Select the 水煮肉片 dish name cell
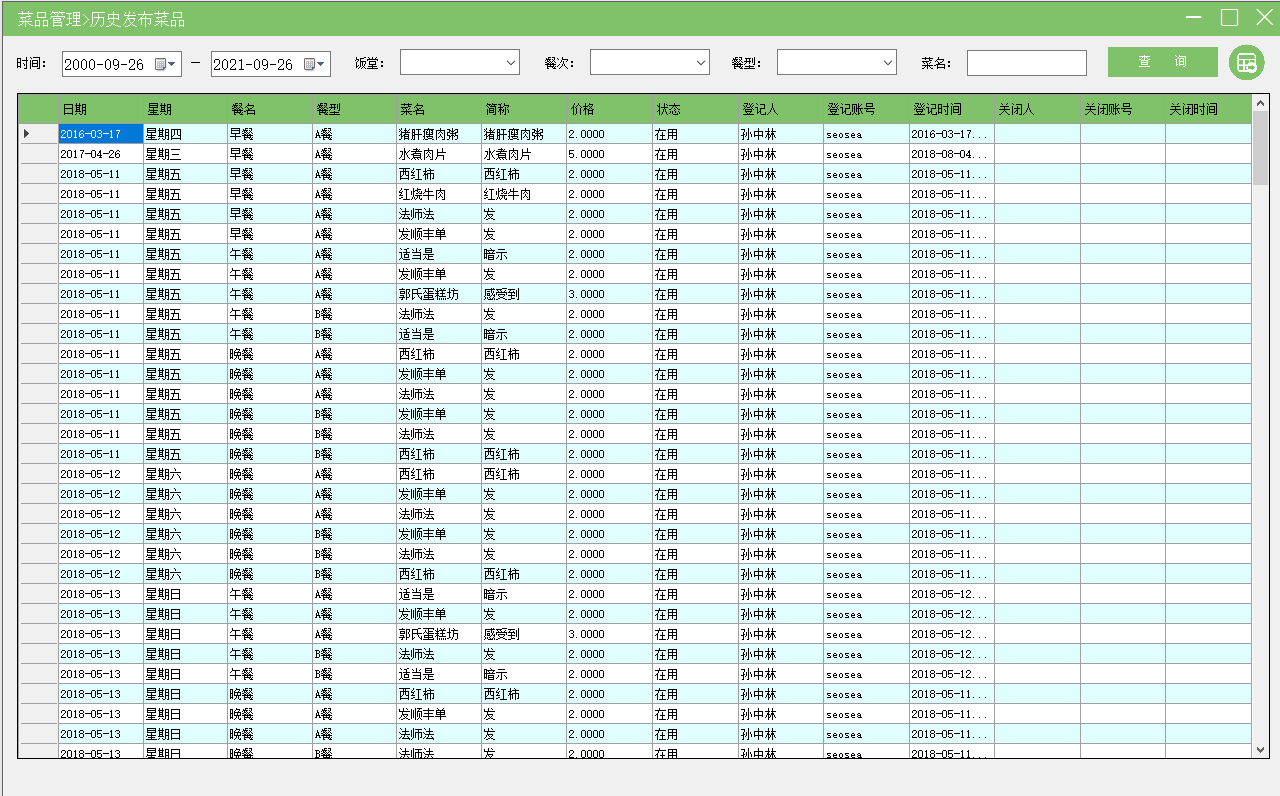The image size is (1280, 796). [x=438, y=154]
